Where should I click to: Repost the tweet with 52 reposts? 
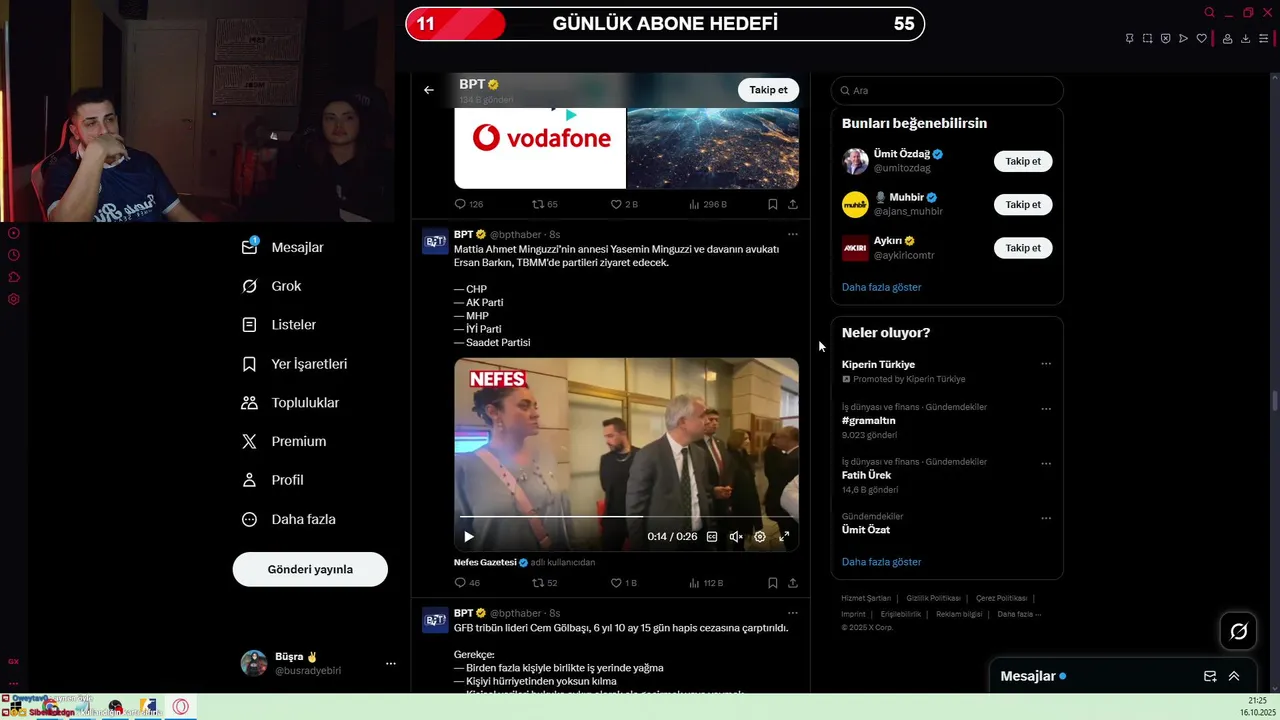[545, 583]
